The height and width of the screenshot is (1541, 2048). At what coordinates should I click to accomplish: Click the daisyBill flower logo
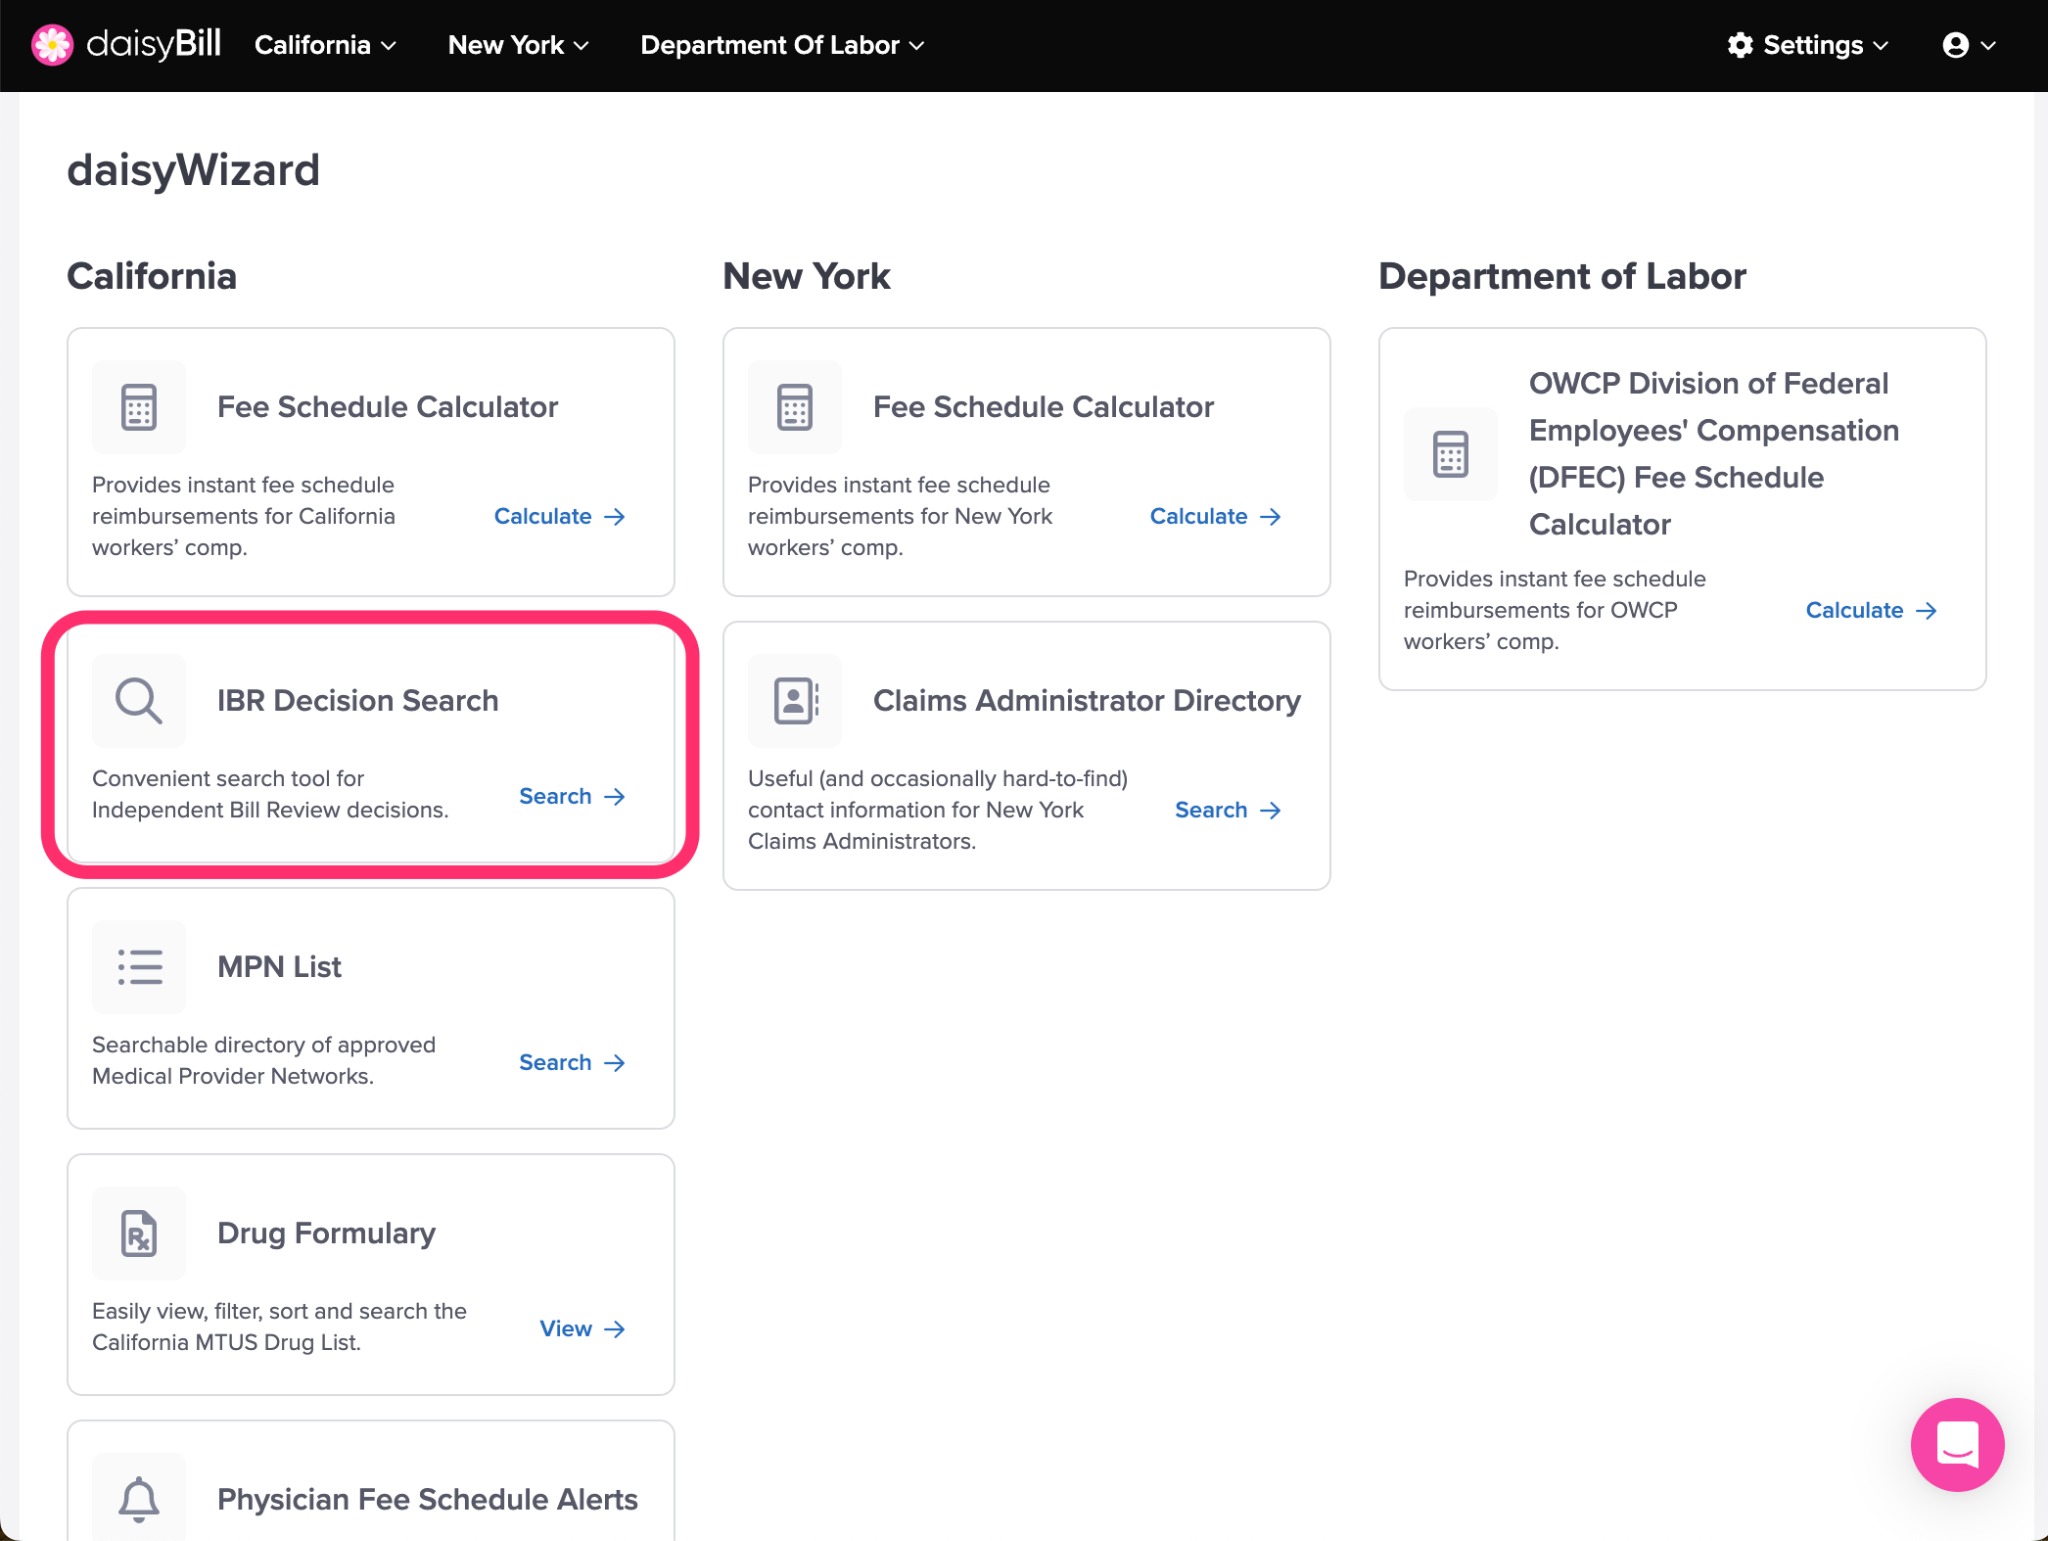pos(52,45)
